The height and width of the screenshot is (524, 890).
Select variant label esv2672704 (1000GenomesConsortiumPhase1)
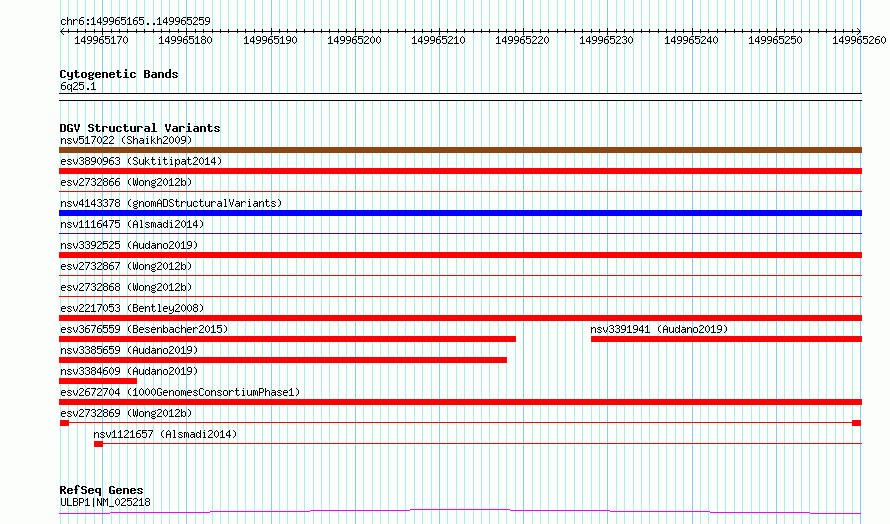(x=180, y=392)
